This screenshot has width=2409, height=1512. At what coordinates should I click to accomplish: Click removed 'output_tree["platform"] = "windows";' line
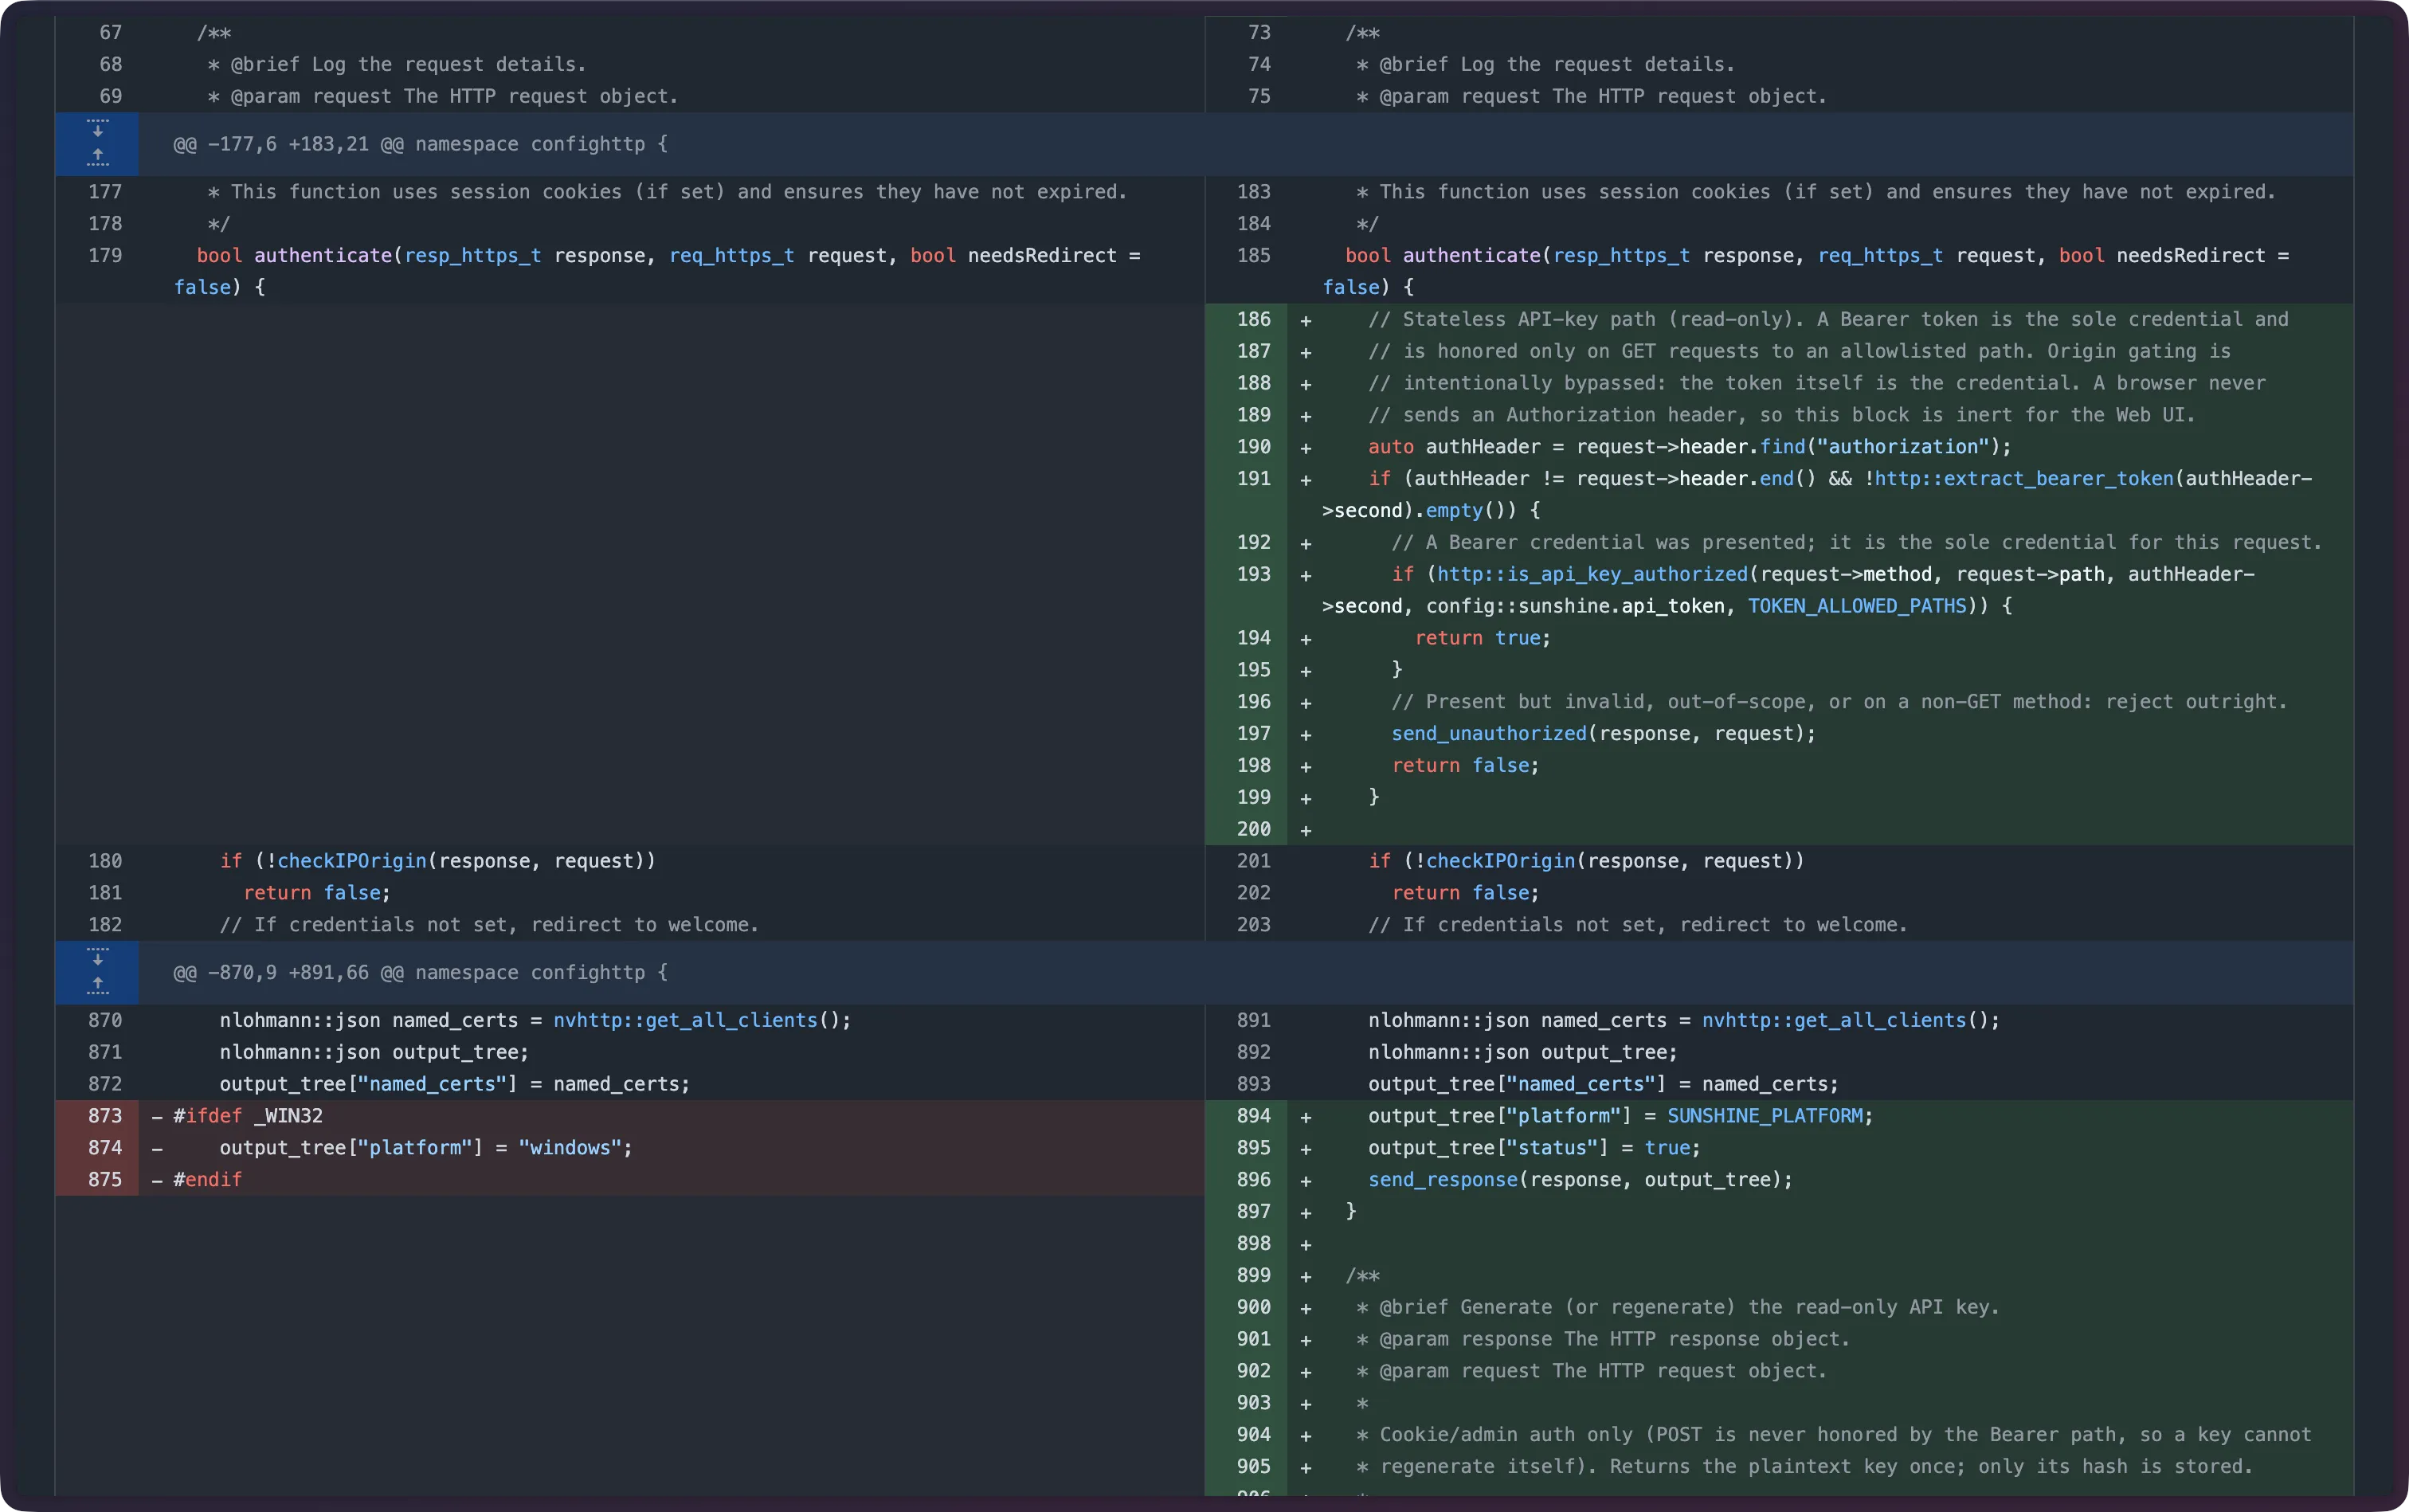point(426,1148)
